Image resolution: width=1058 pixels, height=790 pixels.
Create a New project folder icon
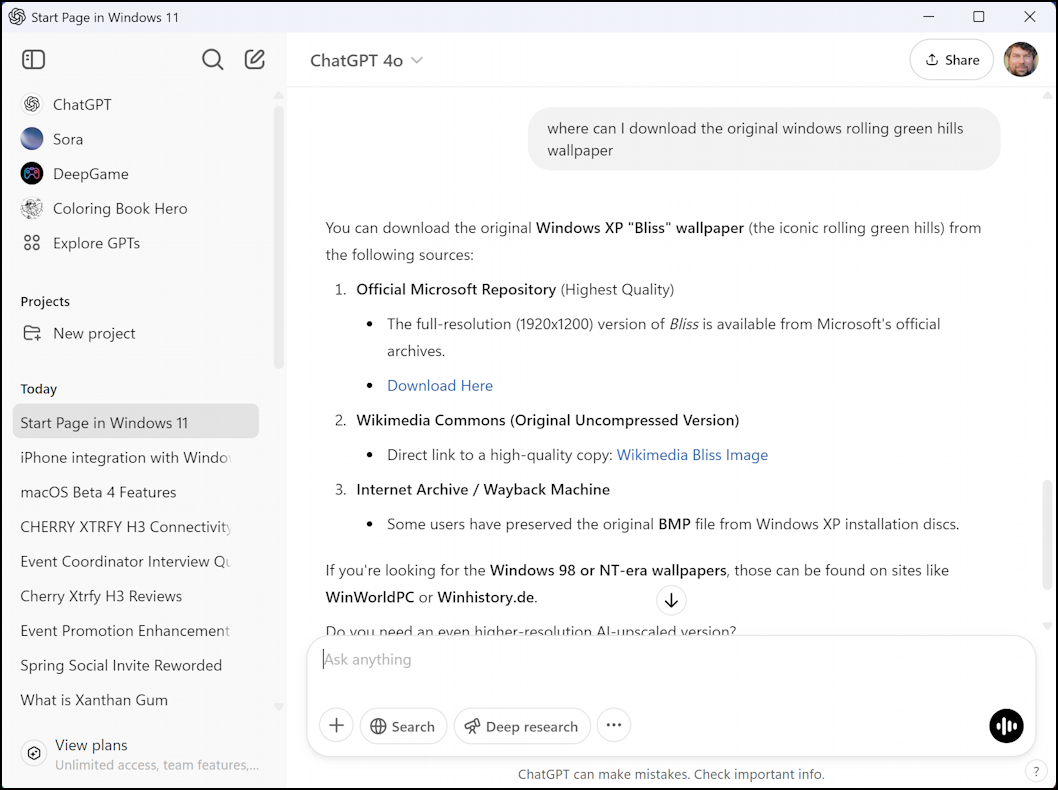[32, 333]
